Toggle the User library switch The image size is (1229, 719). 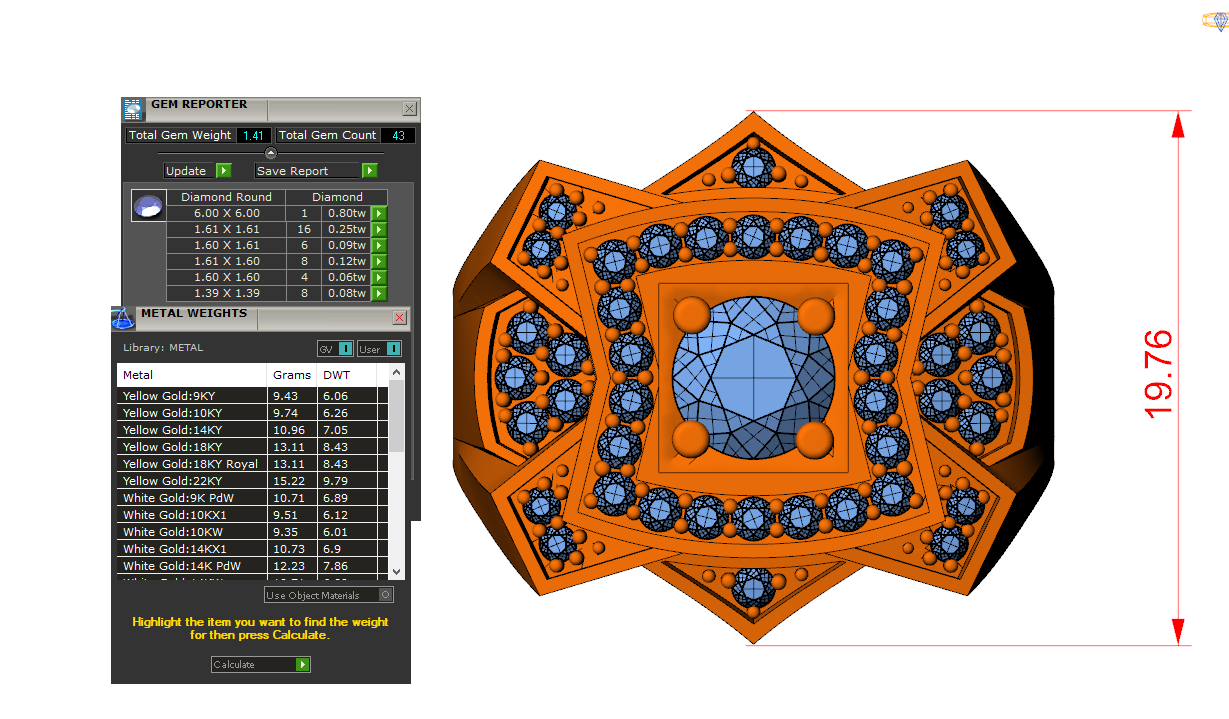(392, 349)
